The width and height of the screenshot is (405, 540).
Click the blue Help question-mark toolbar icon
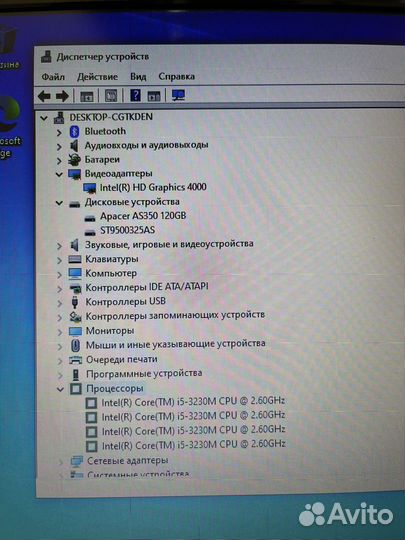click(135, 95)
